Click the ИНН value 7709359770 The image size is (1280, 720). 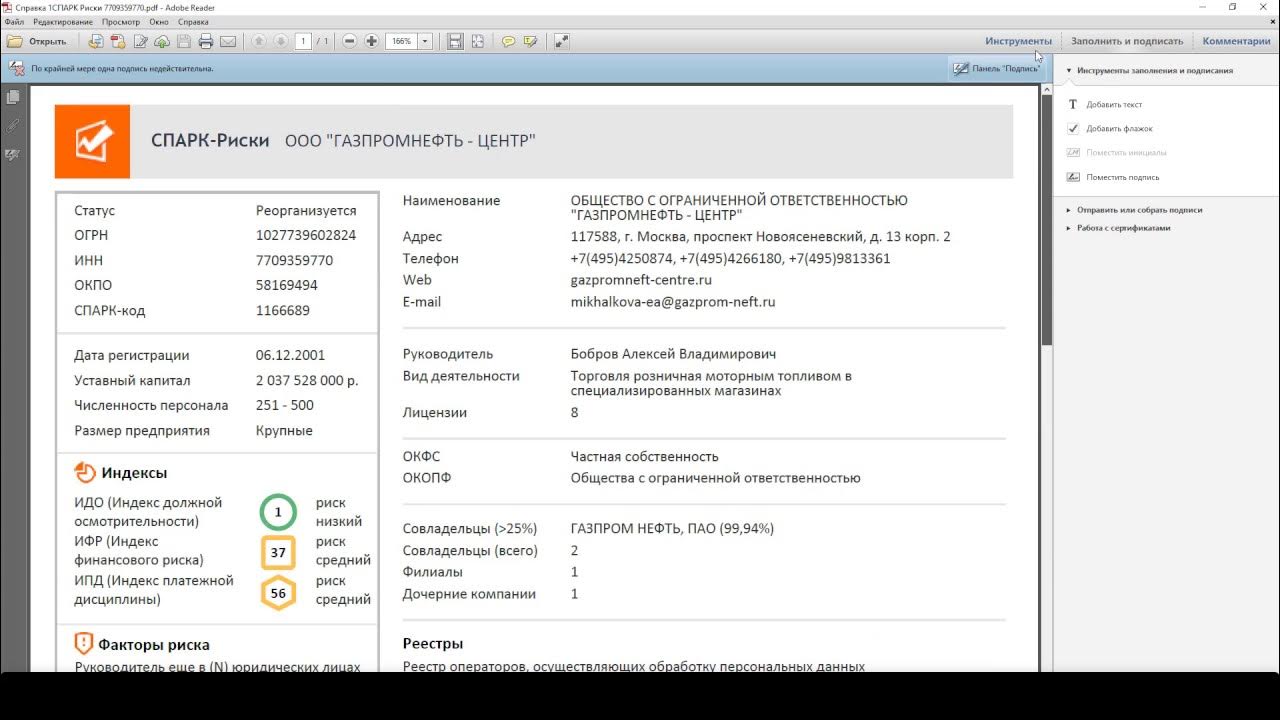click(294, 260)
